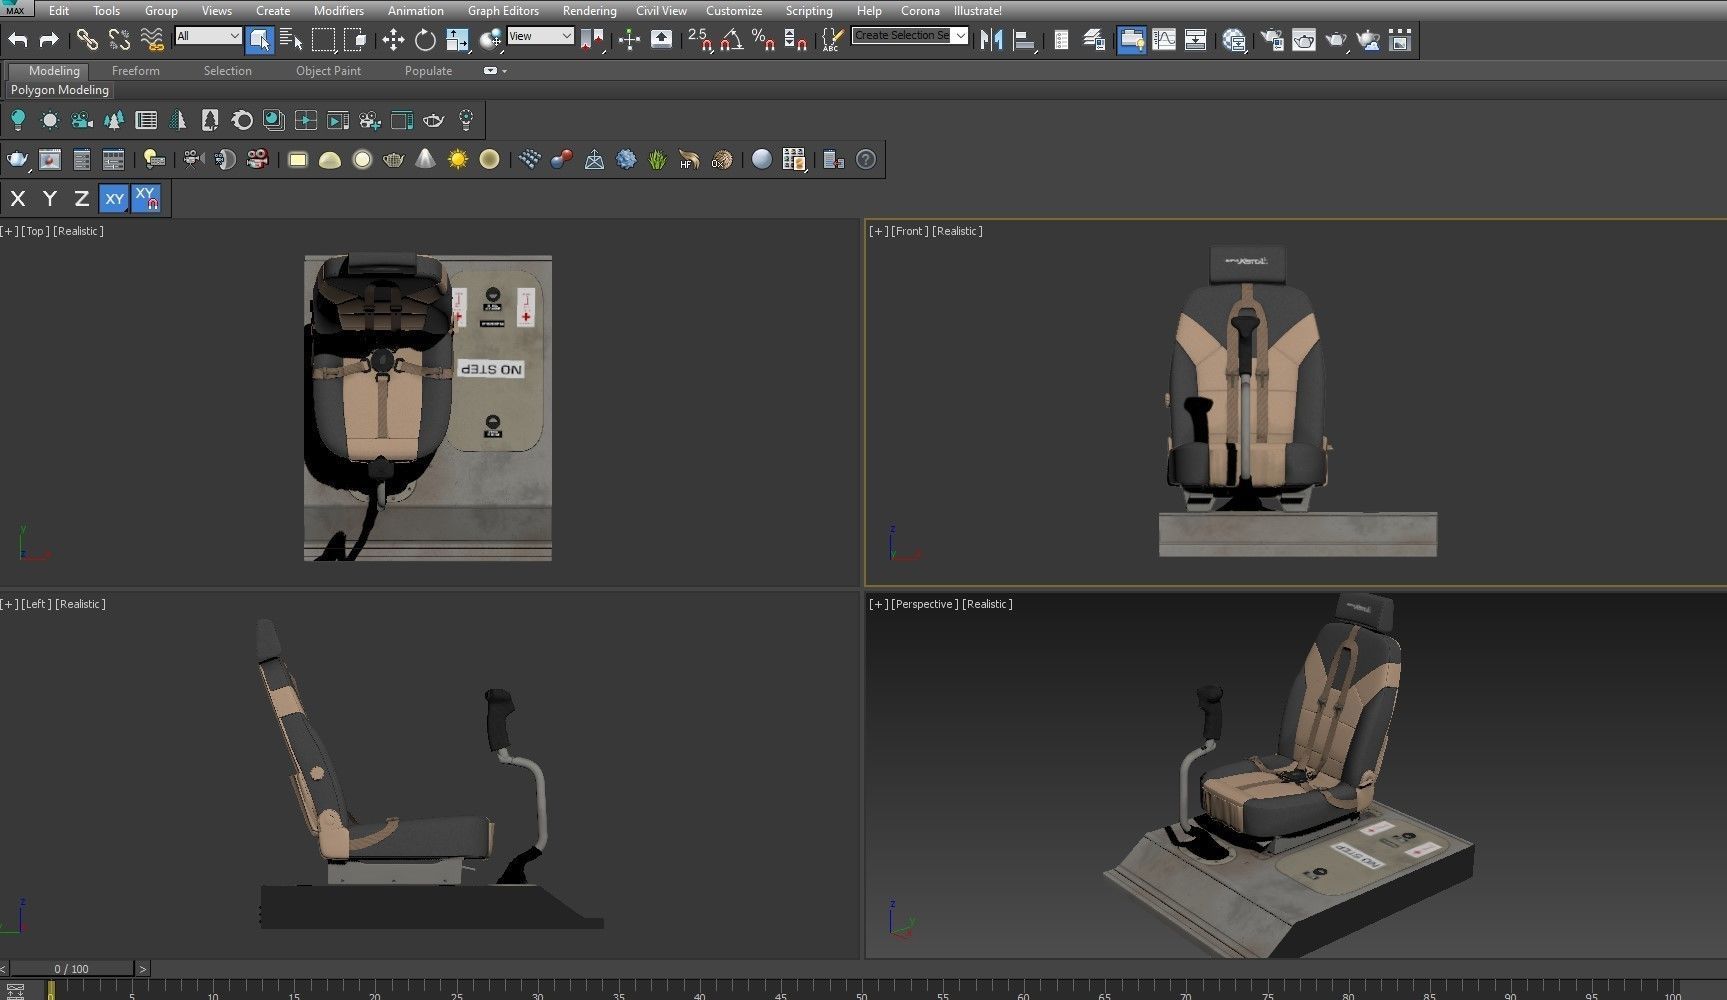Viewport: 1727px width, 1000px height.
Task: Click the Edit Named Selection Sets icon
Action: (x=832, y=40)
